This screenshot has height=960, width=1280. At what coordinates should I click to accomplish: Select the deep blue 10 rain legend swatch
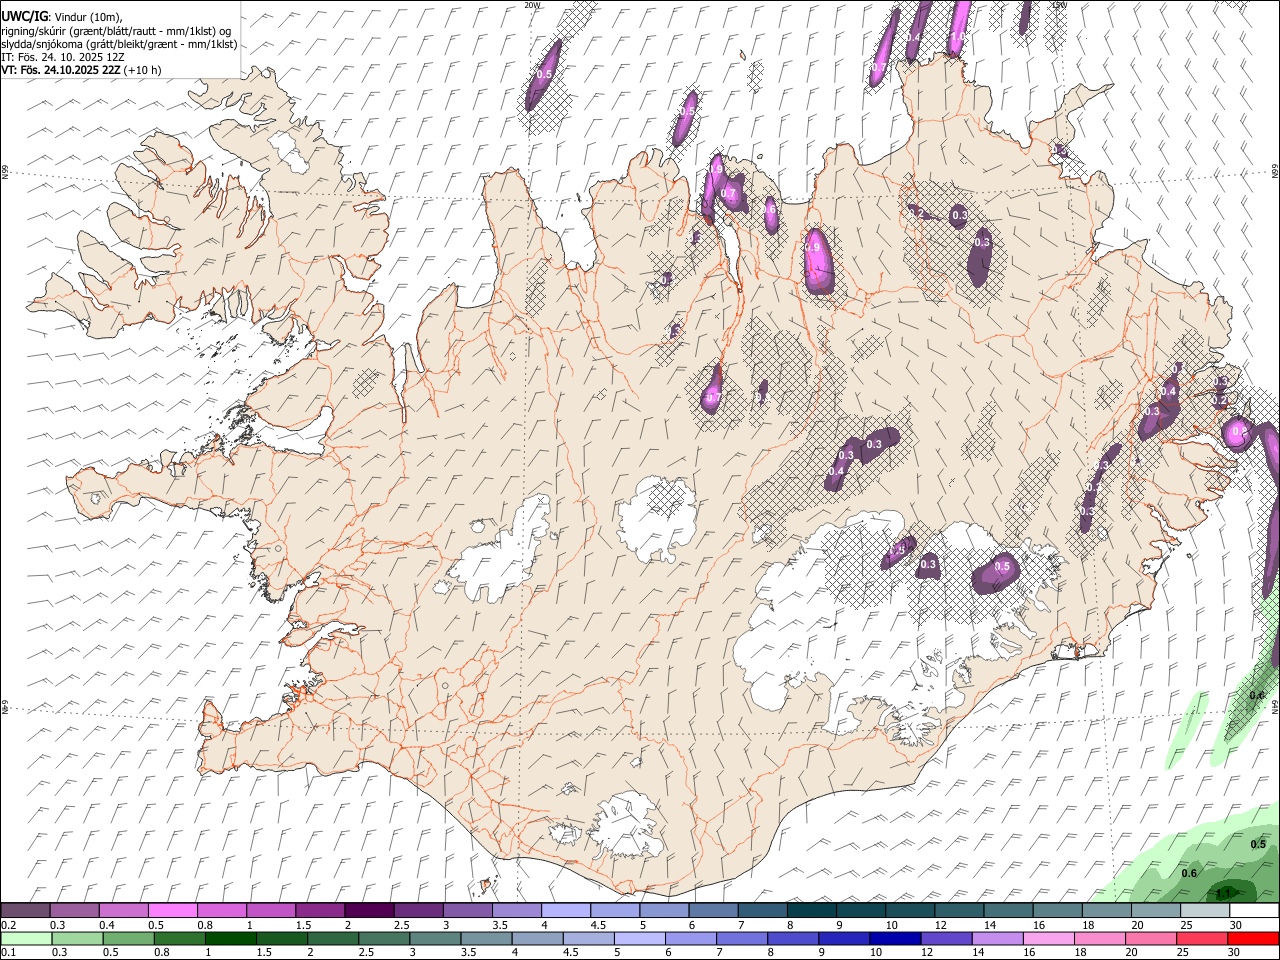pos(895,939)
